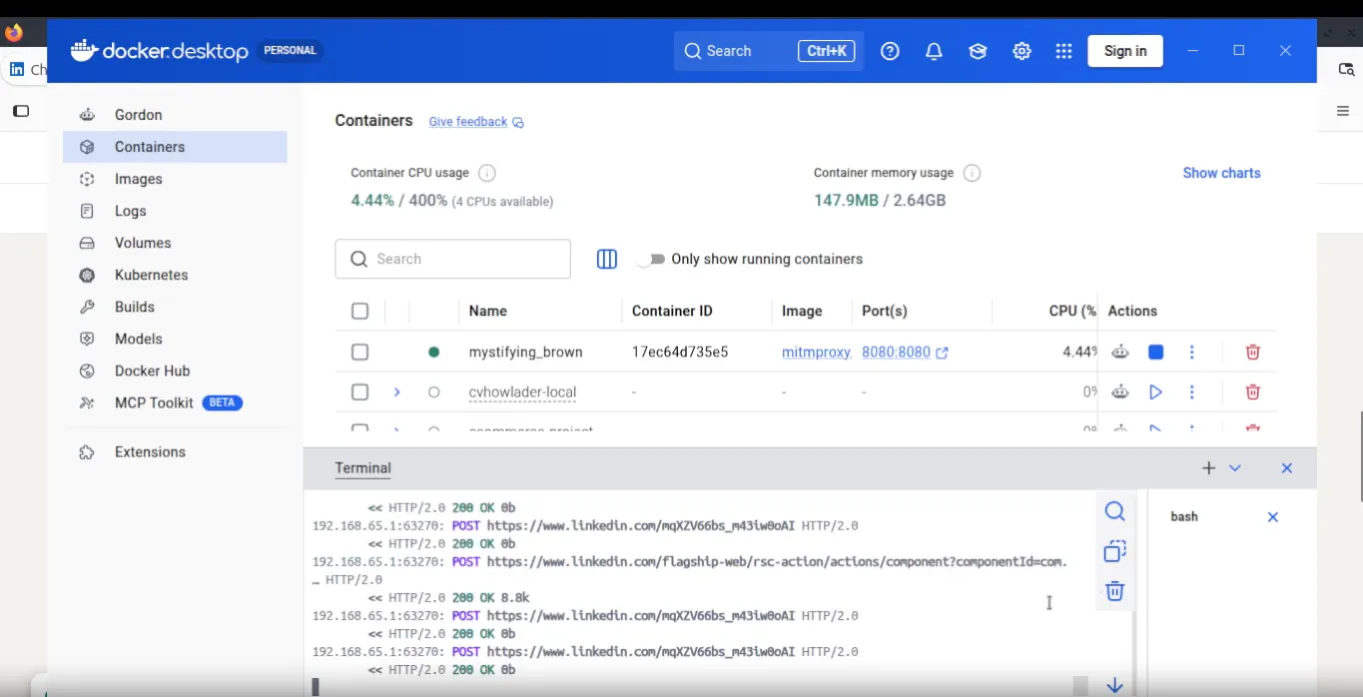Viewport: 1363px width, 697px height.
Task: Click the containers Search input field
Action: [x=453, y=259]
